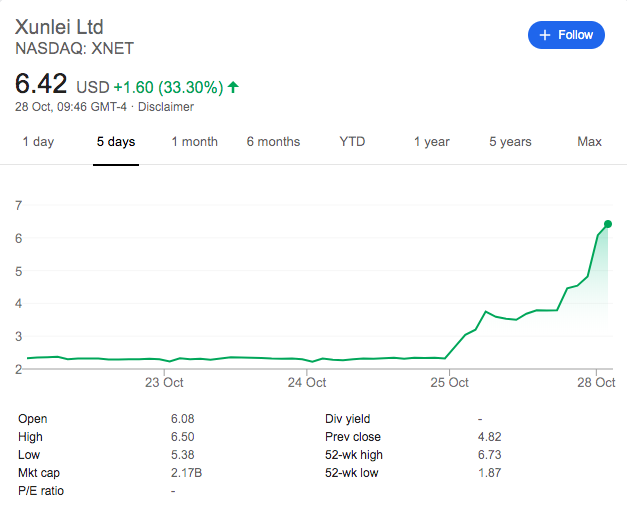Click the y-axis label 2
Screen dimensions: 627x509
[x=18, y=369]
